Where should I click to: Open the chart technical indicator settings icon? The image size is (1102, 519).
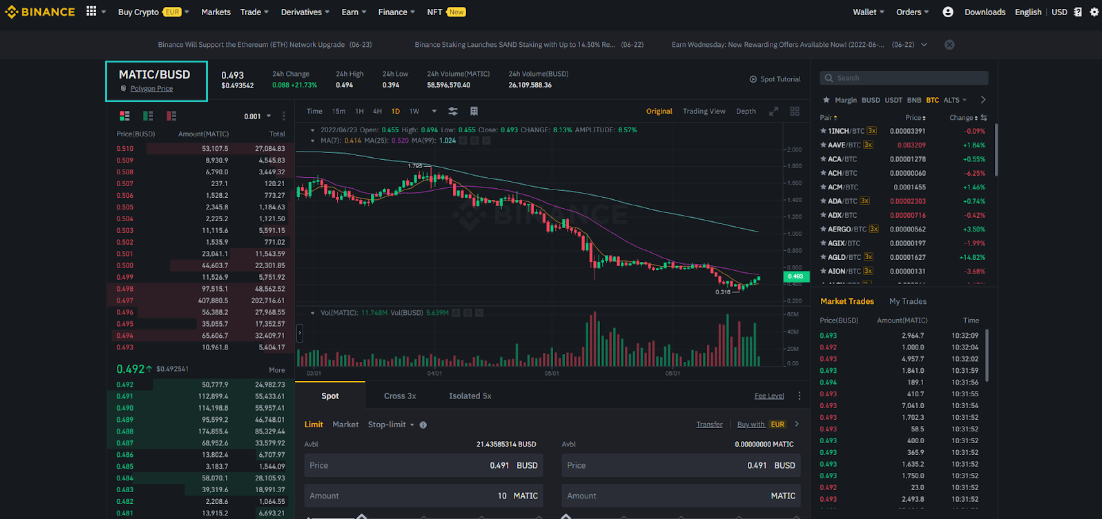click(453, 111)
